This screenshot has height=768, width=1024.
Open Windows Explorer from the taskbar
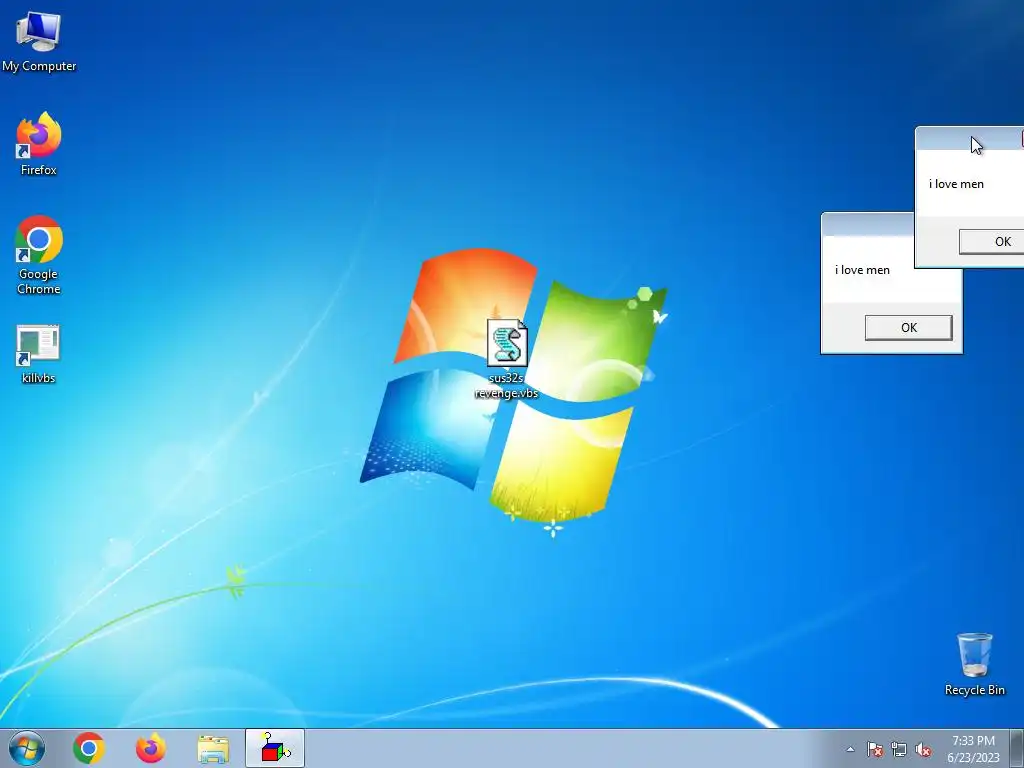coord(213,749)
